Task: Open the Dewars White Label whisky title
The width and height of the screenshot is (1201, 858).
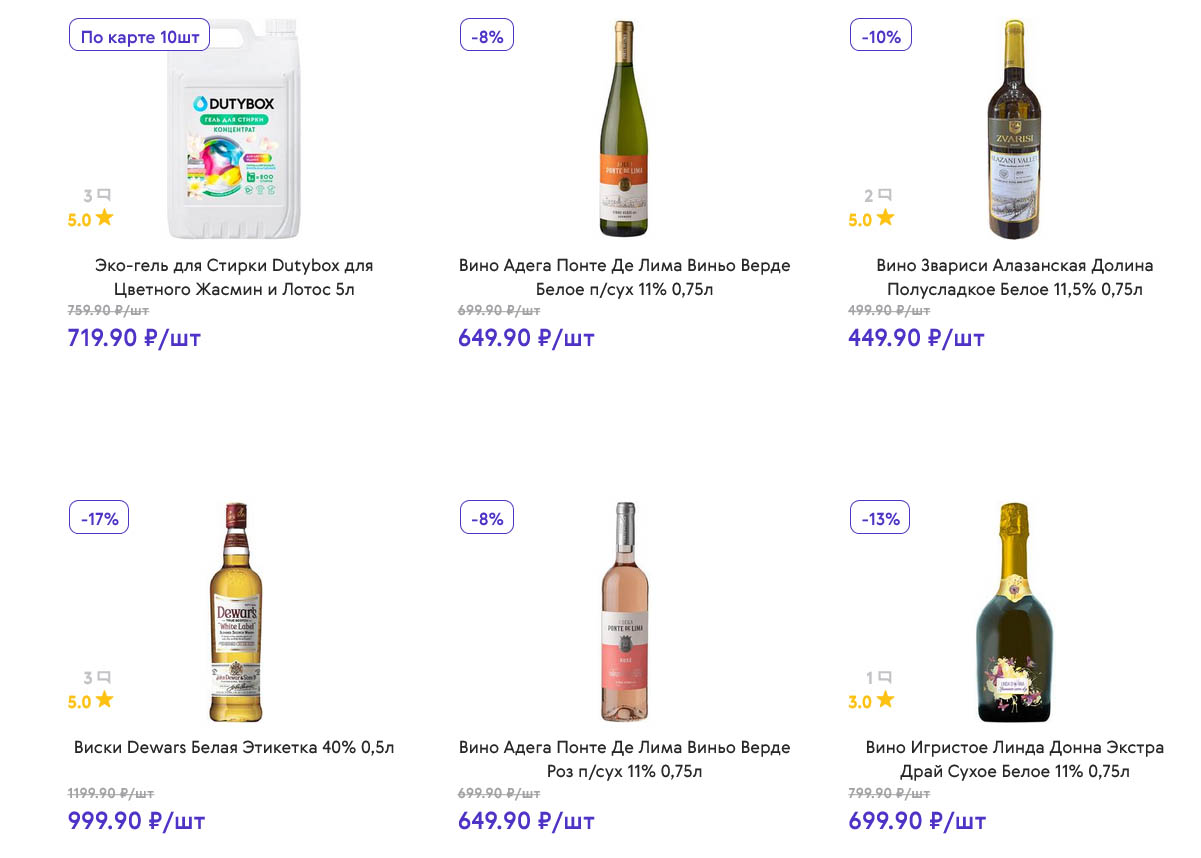Action: pos(234,747)
